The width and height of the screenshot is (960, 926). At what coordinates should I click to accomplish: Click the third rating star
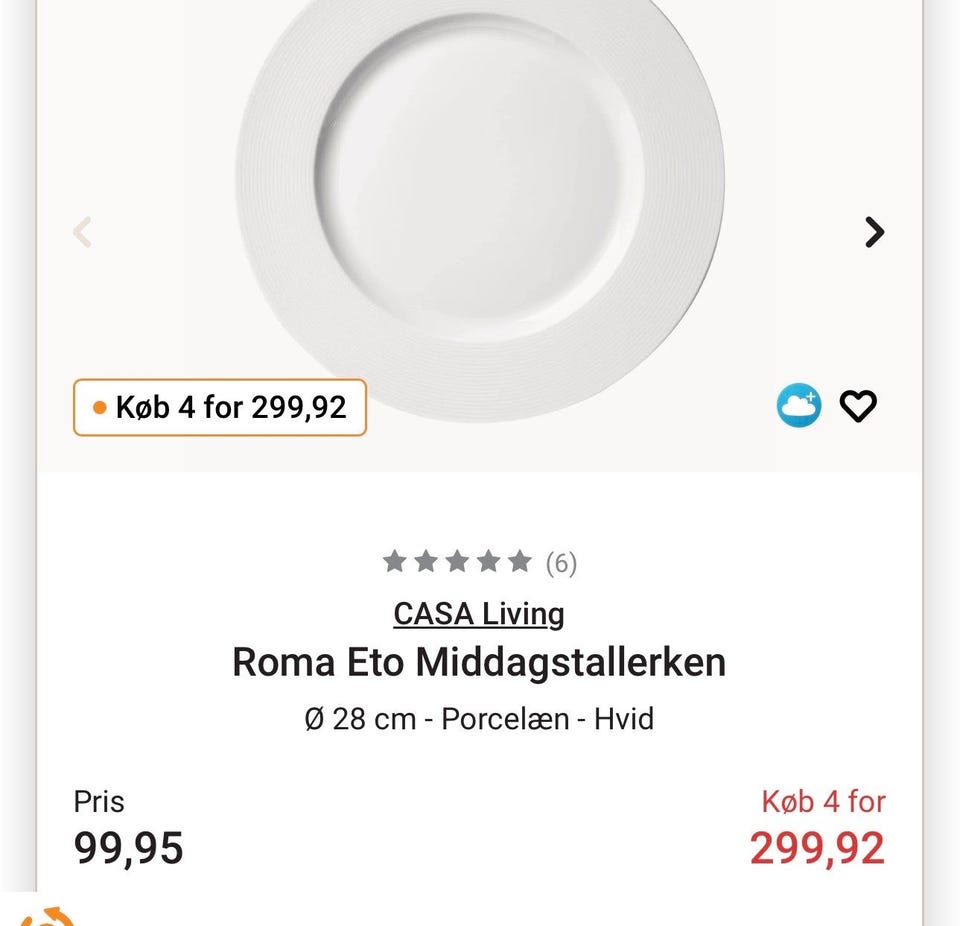457,561
